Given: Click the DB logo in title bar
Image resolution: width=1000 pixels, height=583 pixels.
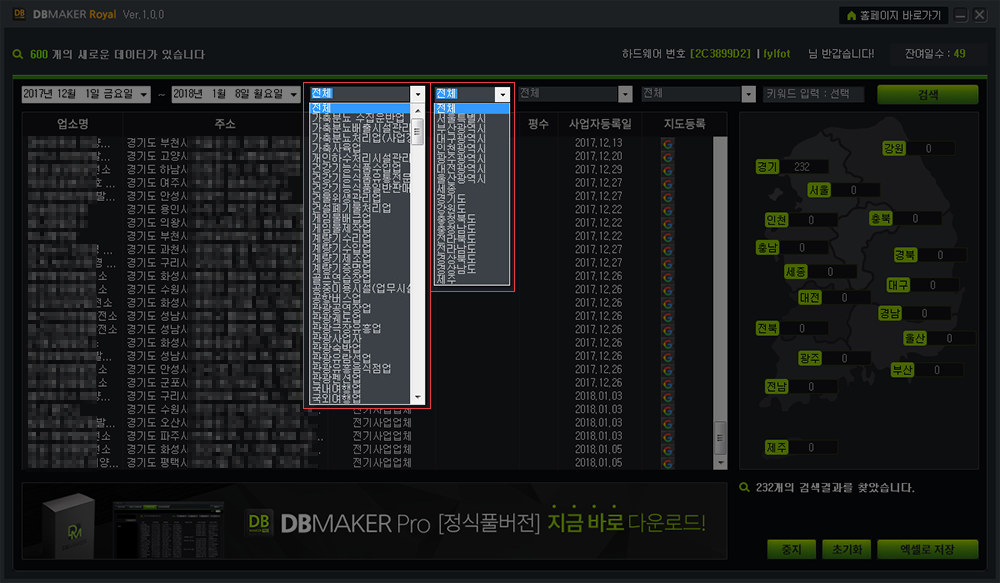Looking at the screenshot, I should tap(19, 14).
